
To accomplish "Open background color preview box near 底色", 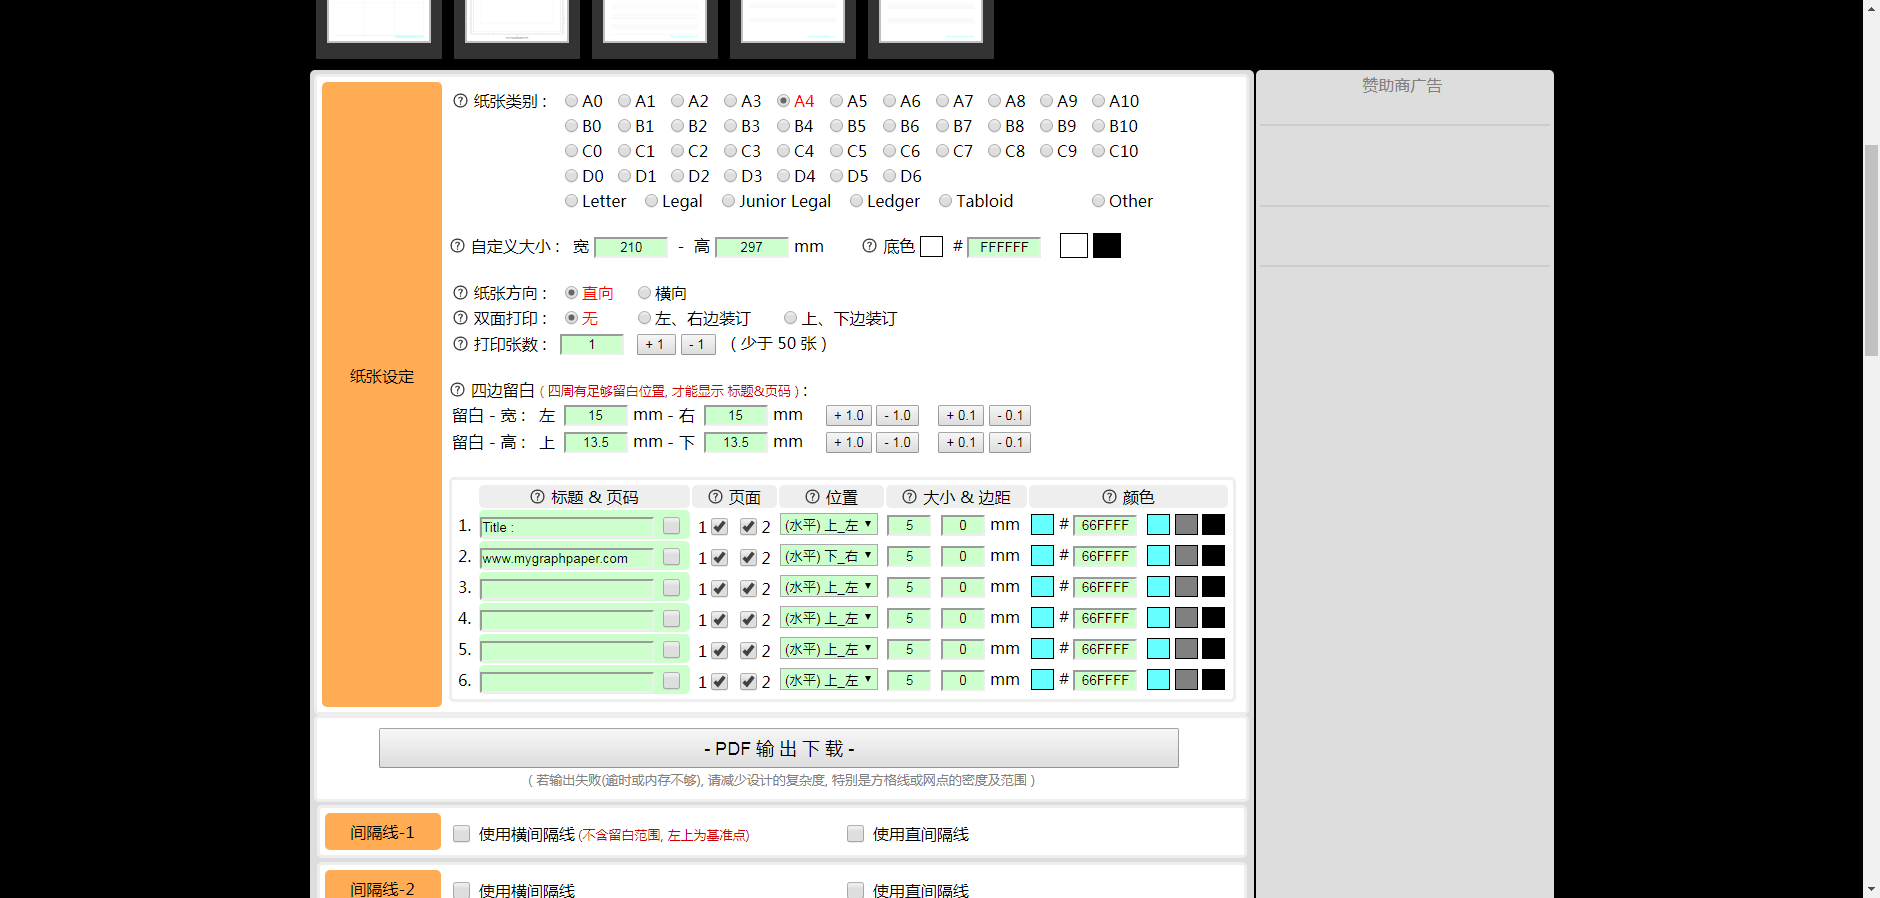I will [x=931, y=246].
